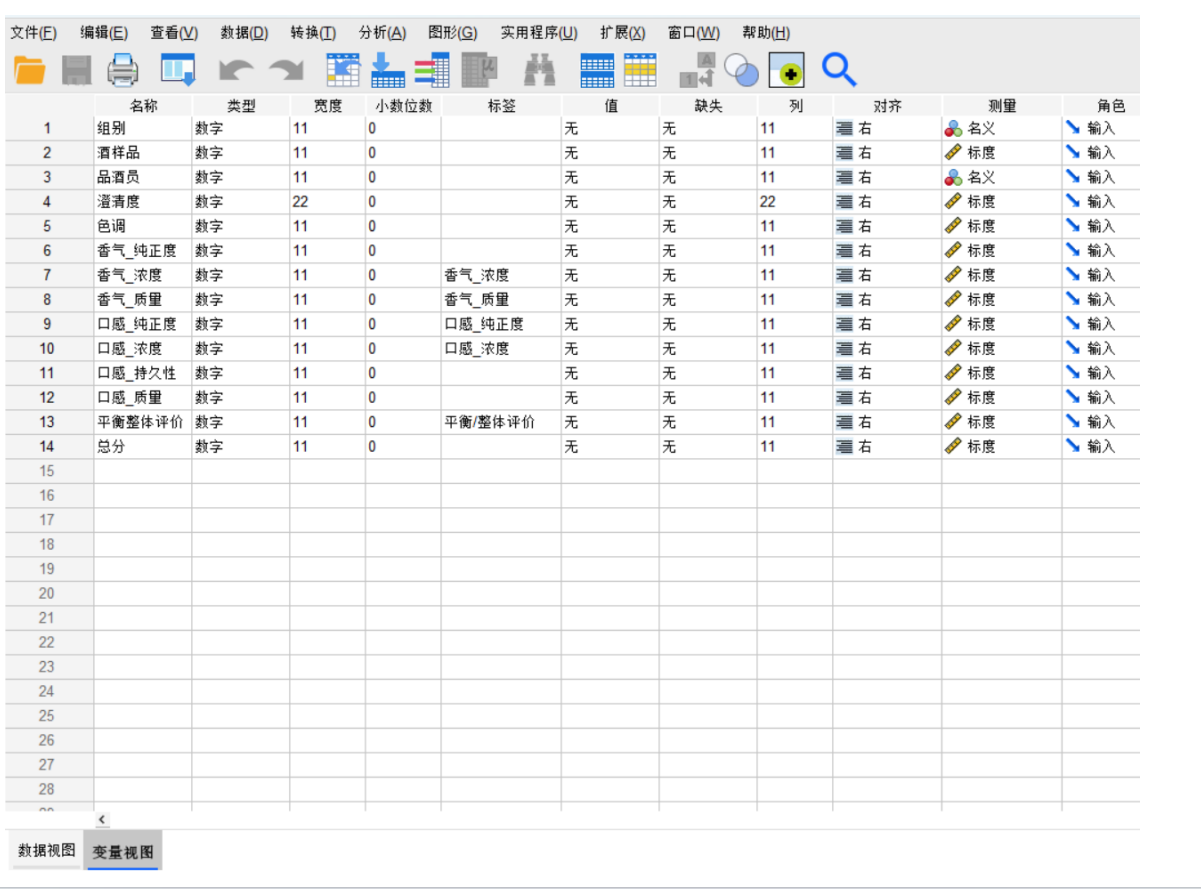This screenshot has height=889, width=1201.
Task: Select the variable name cell 组别
Action: pyautogui.click(x=143, y=128)
